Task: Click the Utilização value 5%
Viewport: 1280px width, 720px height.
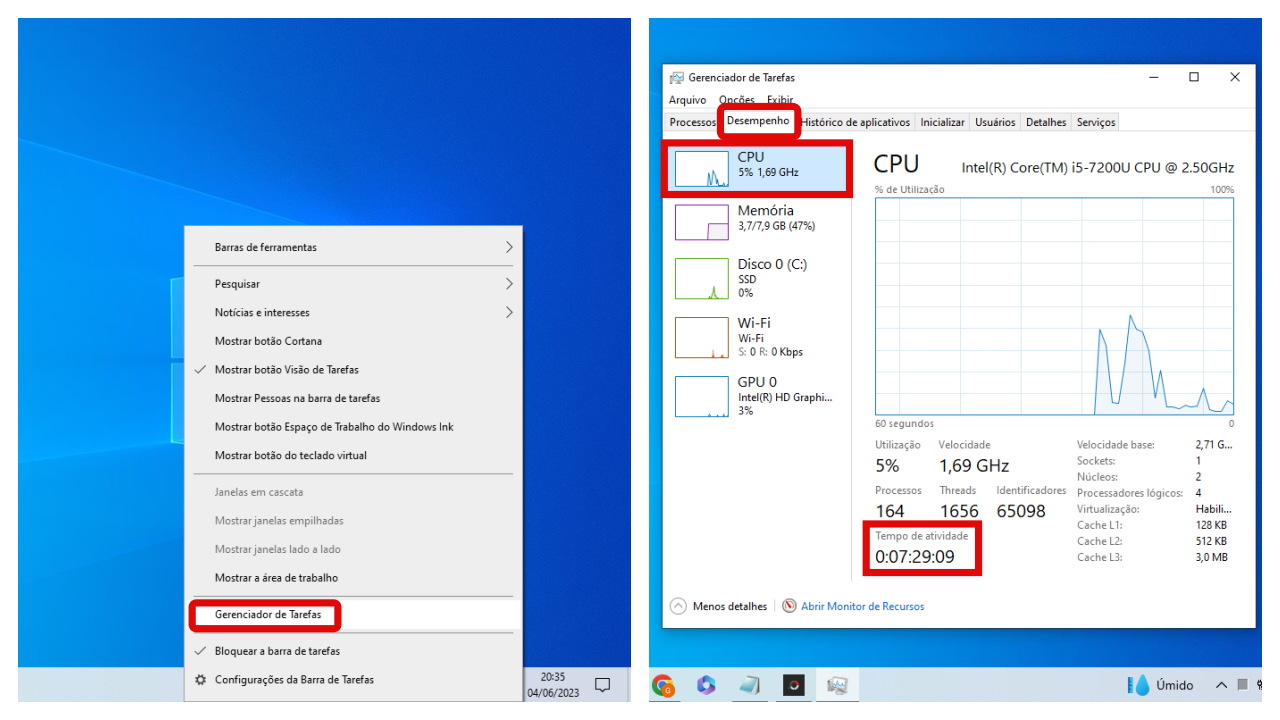Action: pyautogui.click(x=887, y=466)
